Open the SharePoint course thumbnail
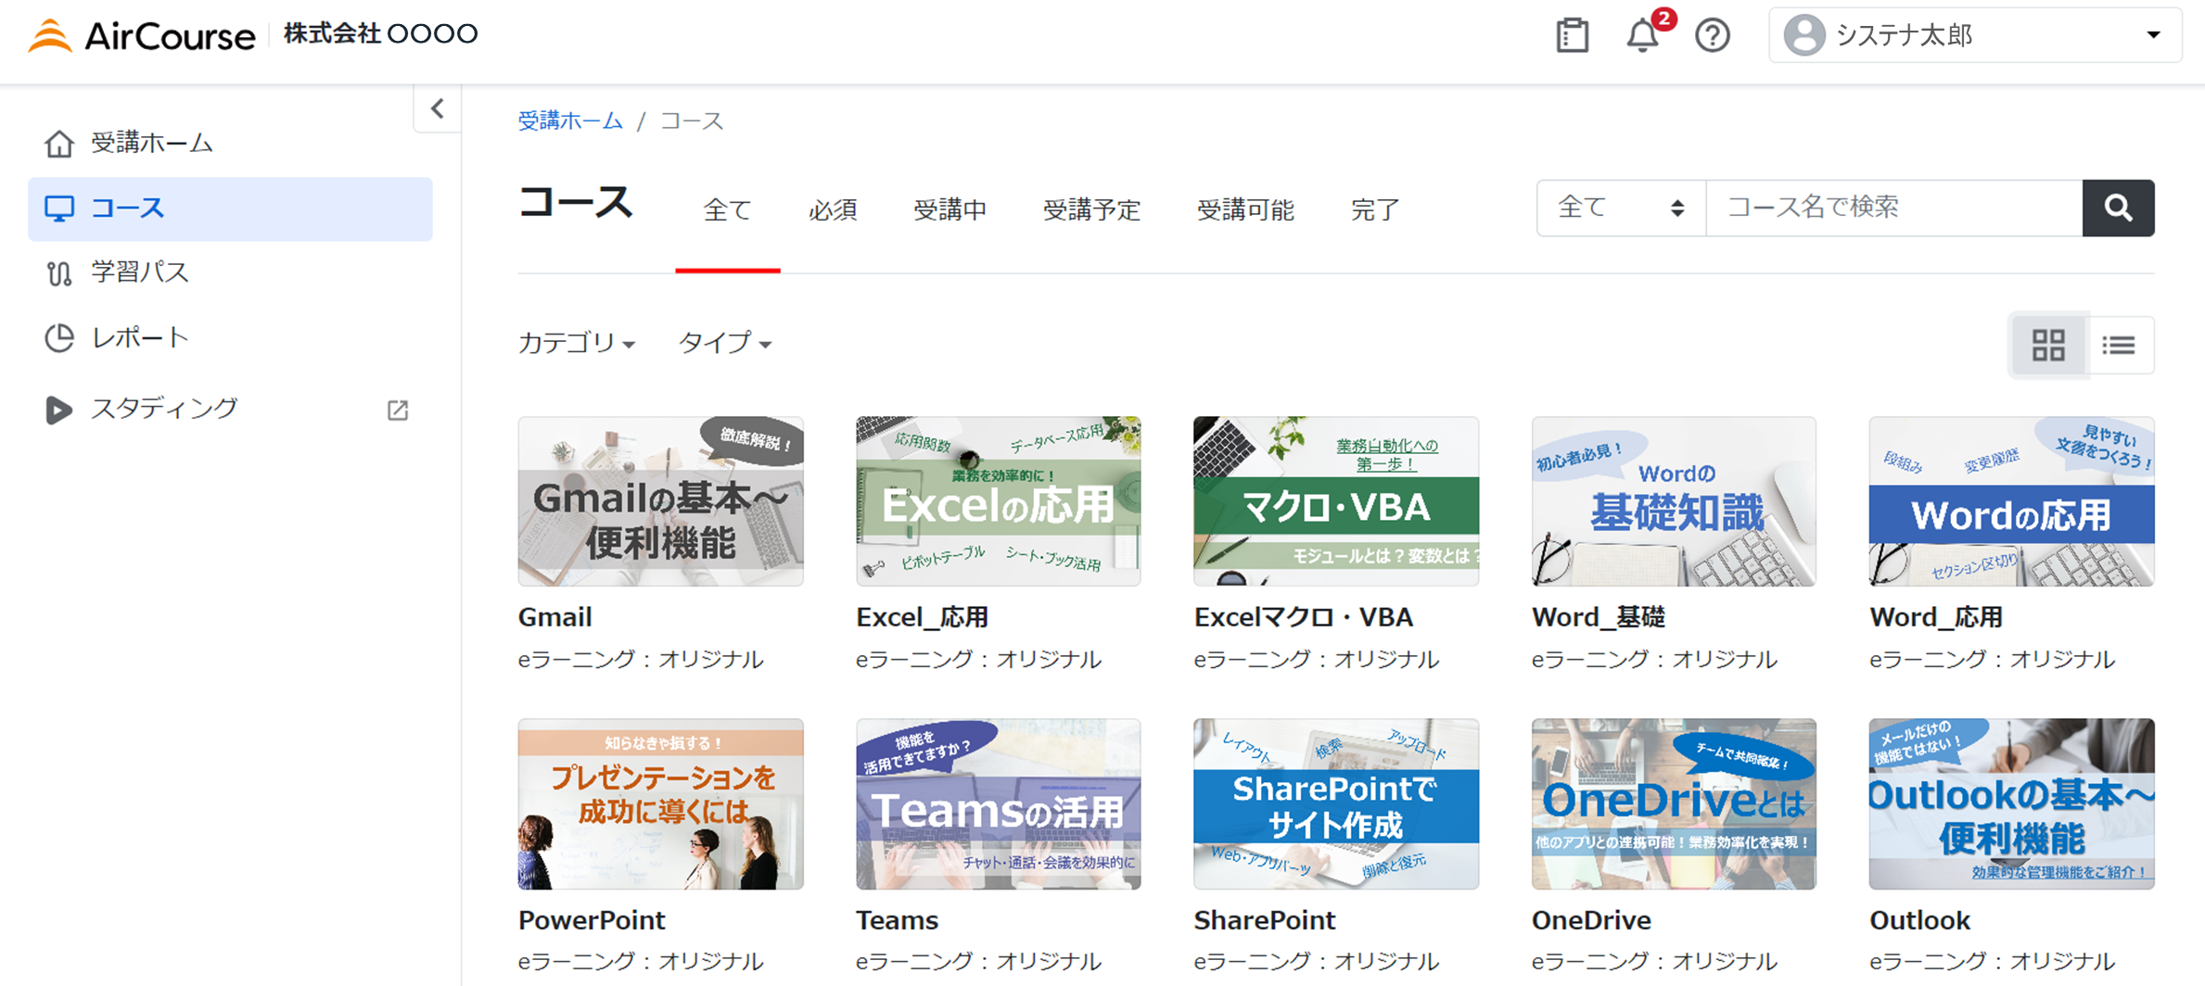 (1336, 804)
